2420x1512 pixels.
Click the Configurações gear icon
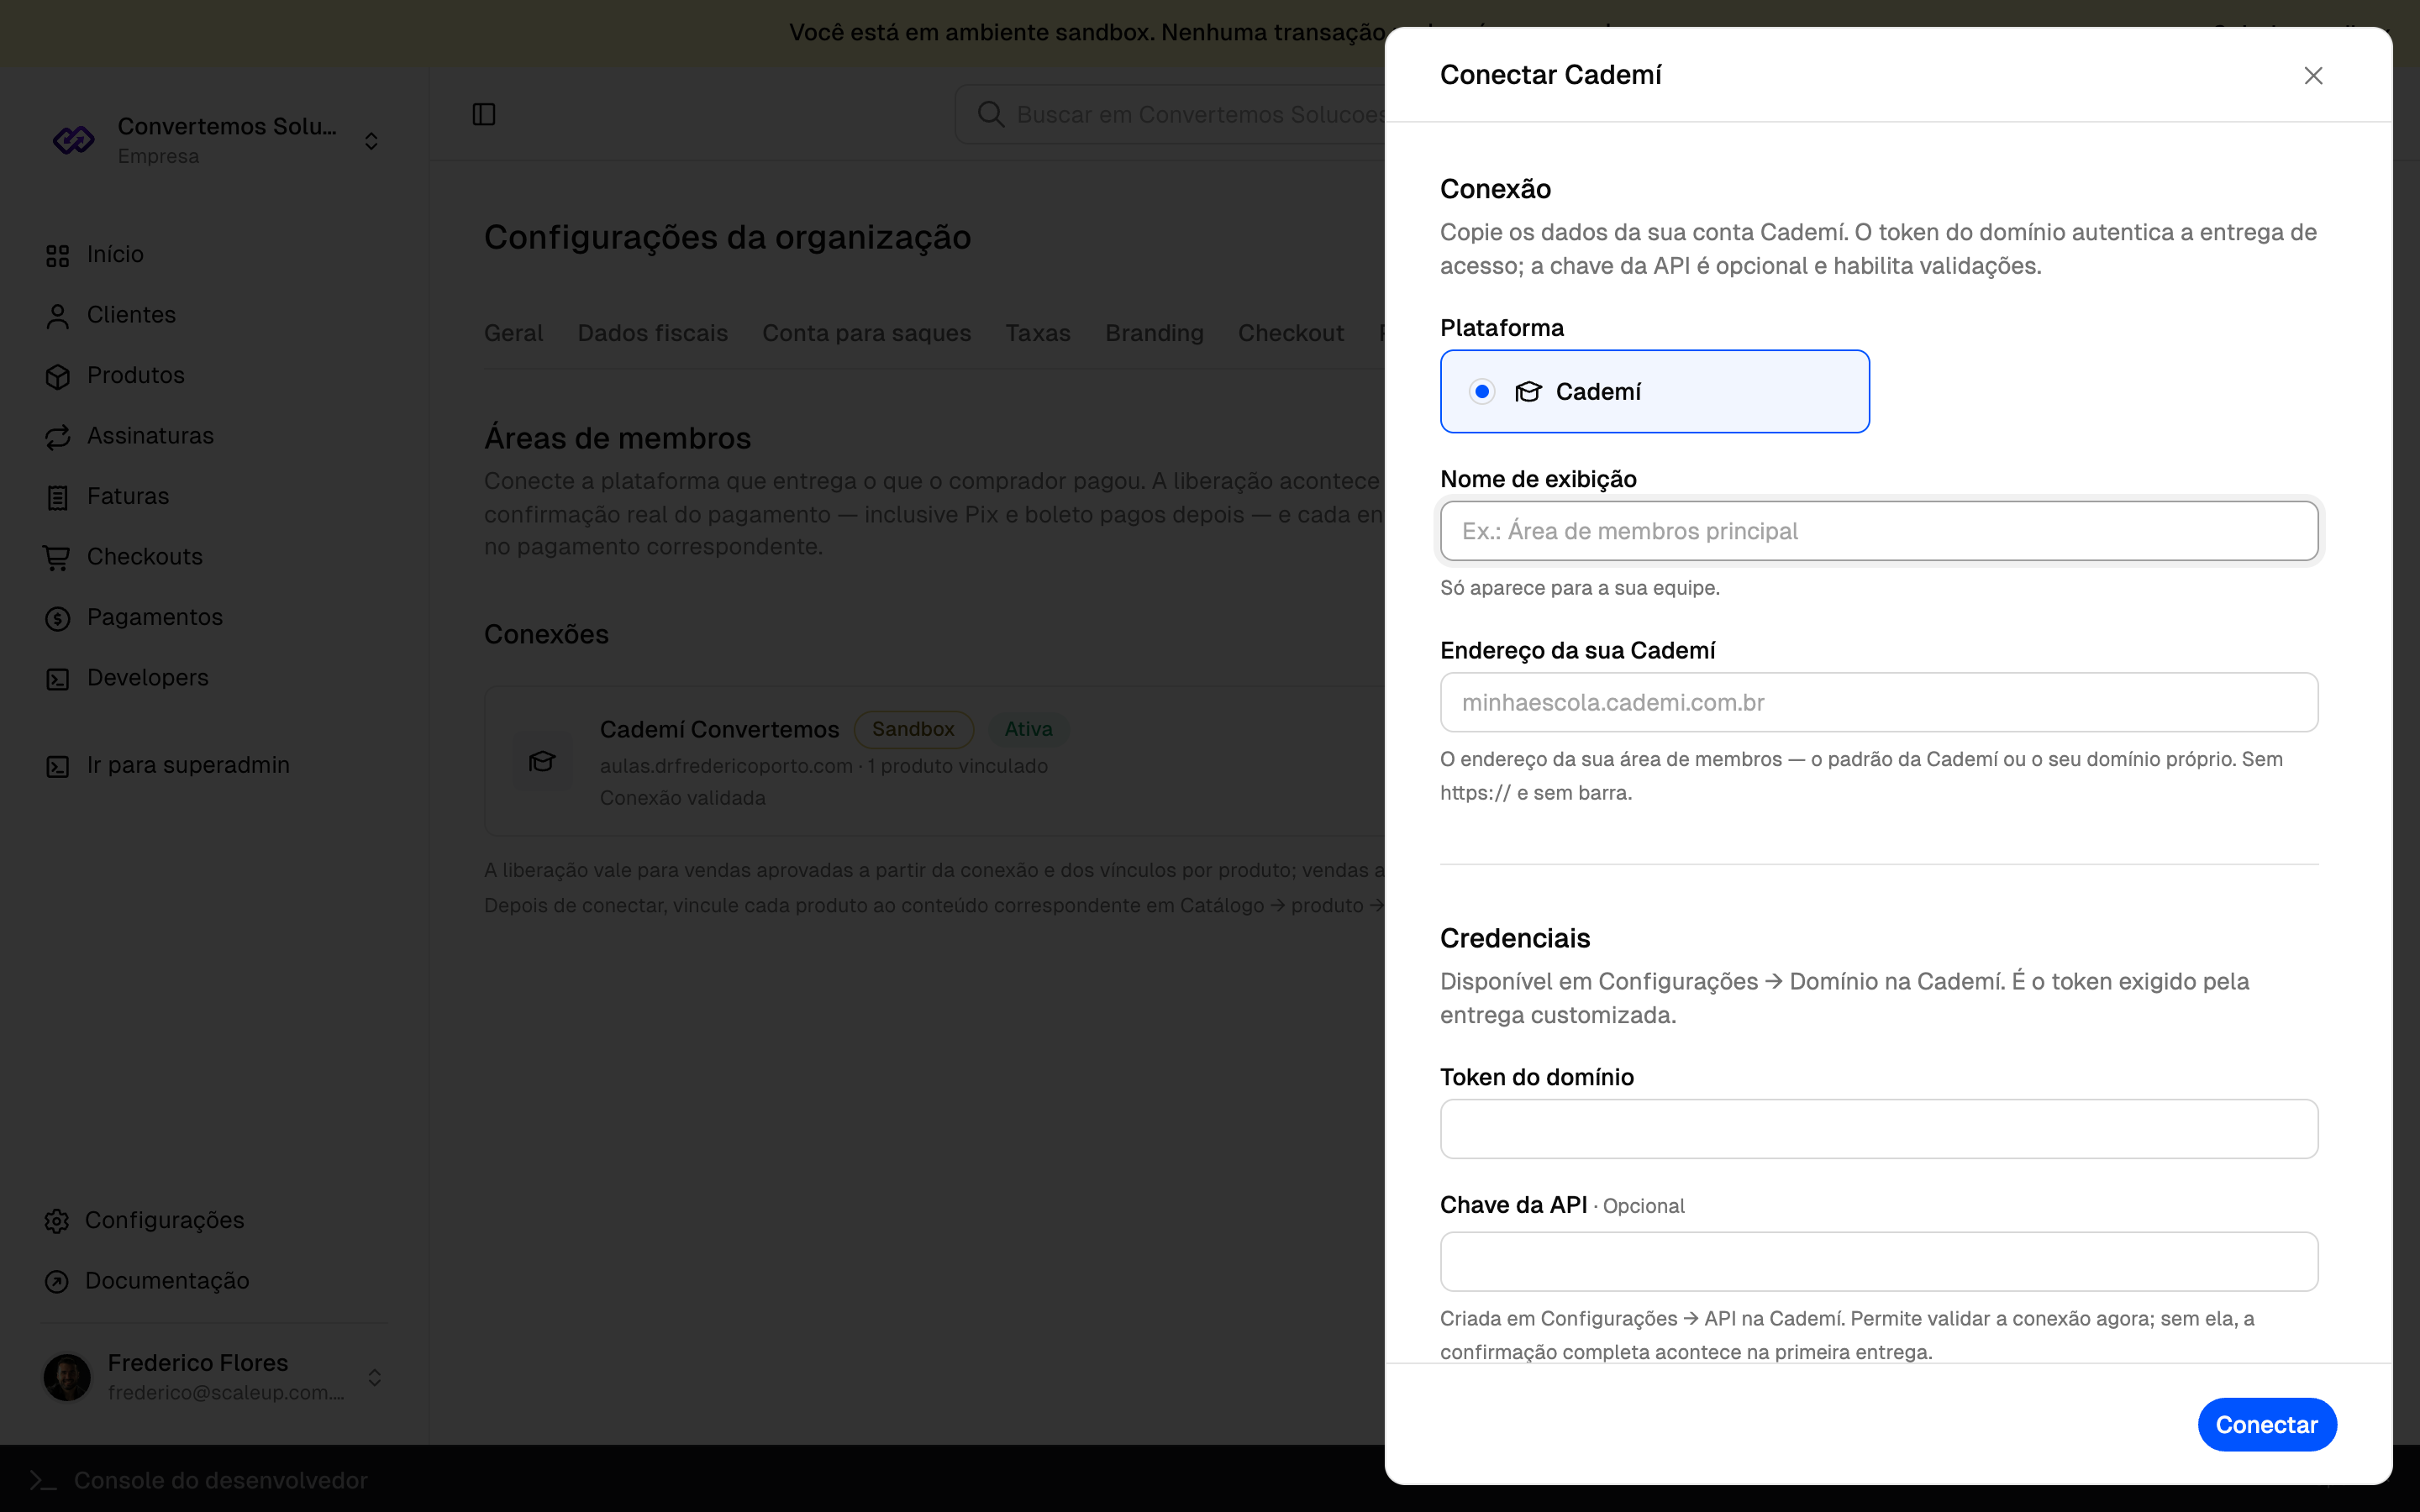coord(57,1221)
